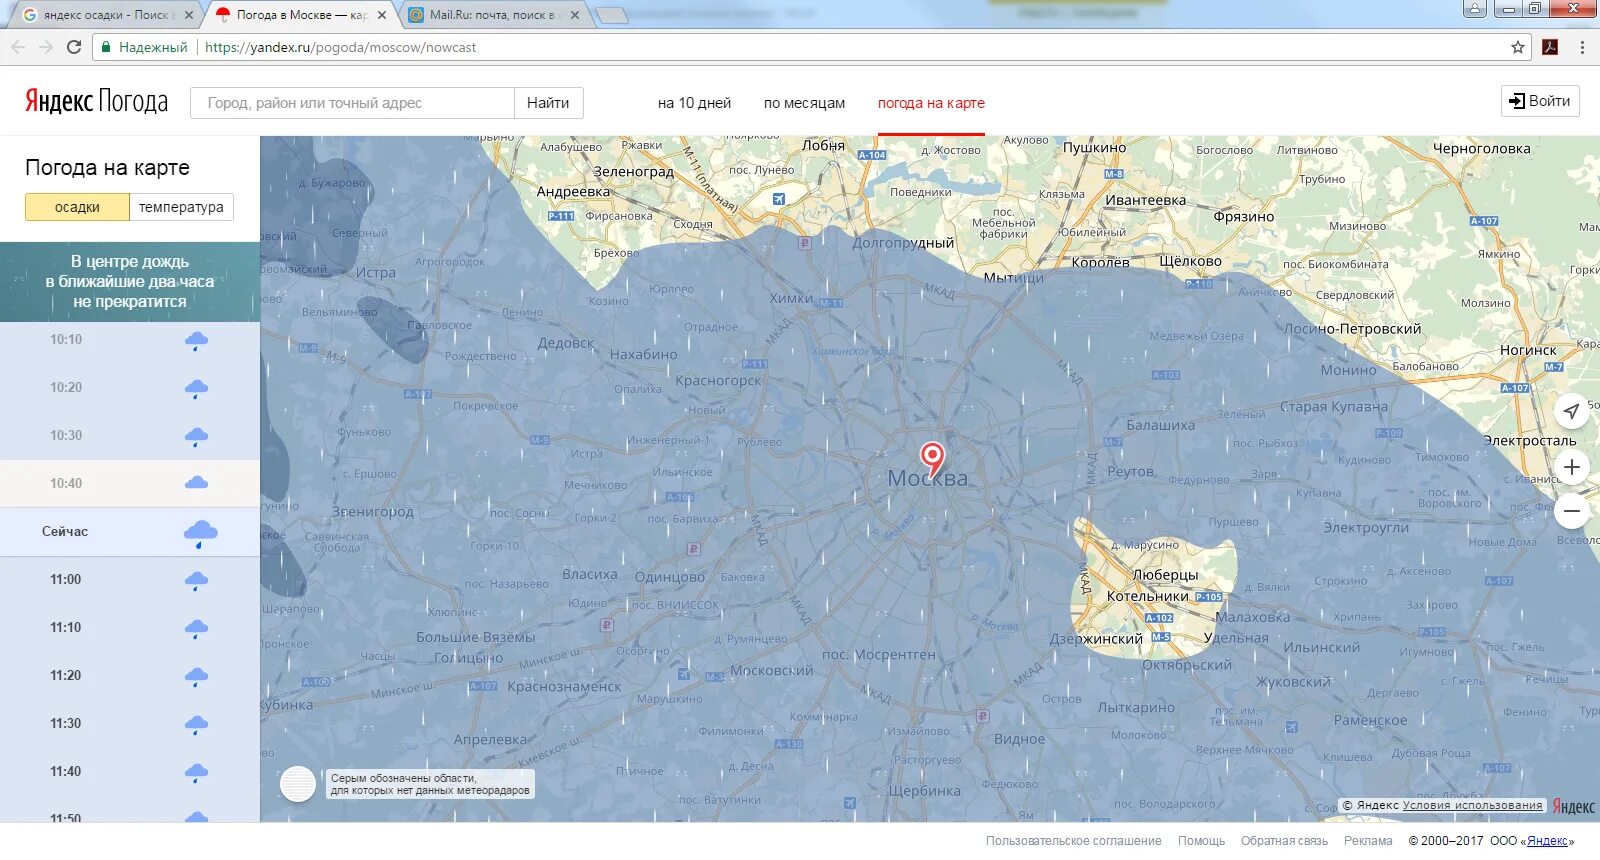Zoom out the map with minus button
The width and height of the screenshot is (1600, 860).
[x=1572, y=511]
